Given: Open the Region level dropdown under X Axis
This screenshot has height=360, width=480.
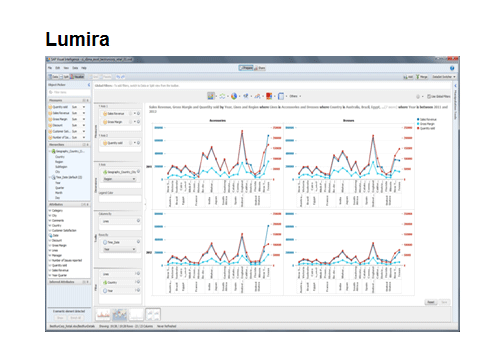Looking at the screenshot, I should [119, 179].
